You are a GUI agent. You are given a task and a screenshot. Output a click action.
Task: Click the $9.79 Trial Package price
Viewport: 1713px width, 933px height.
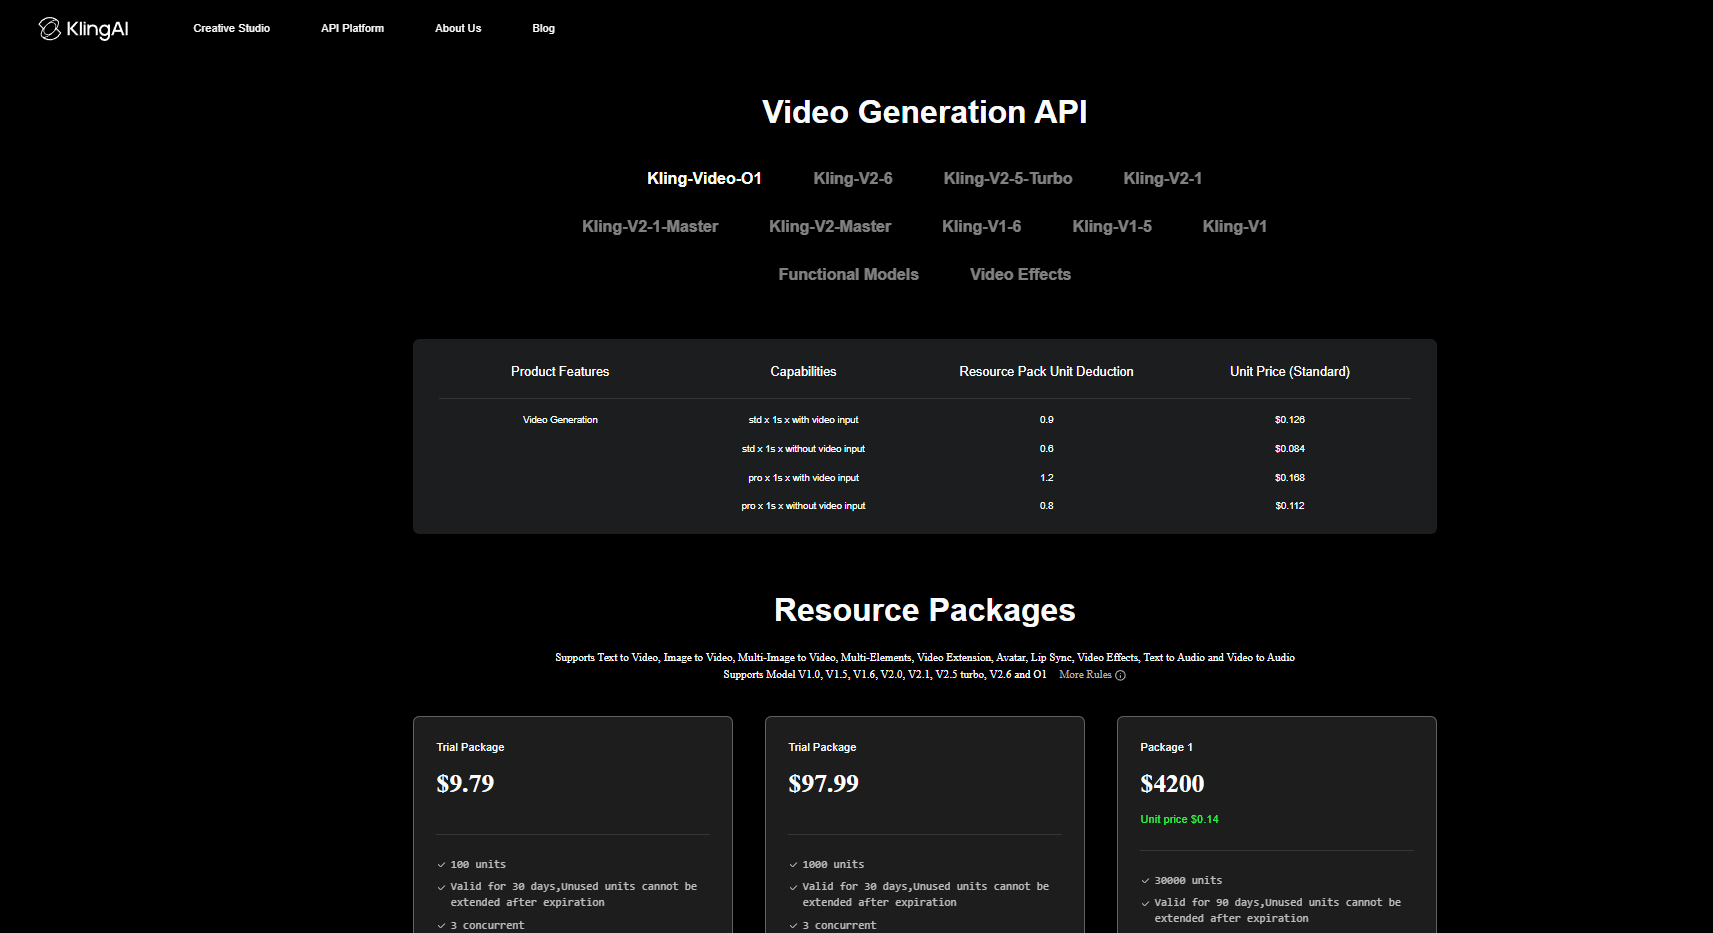coord(465,783)
